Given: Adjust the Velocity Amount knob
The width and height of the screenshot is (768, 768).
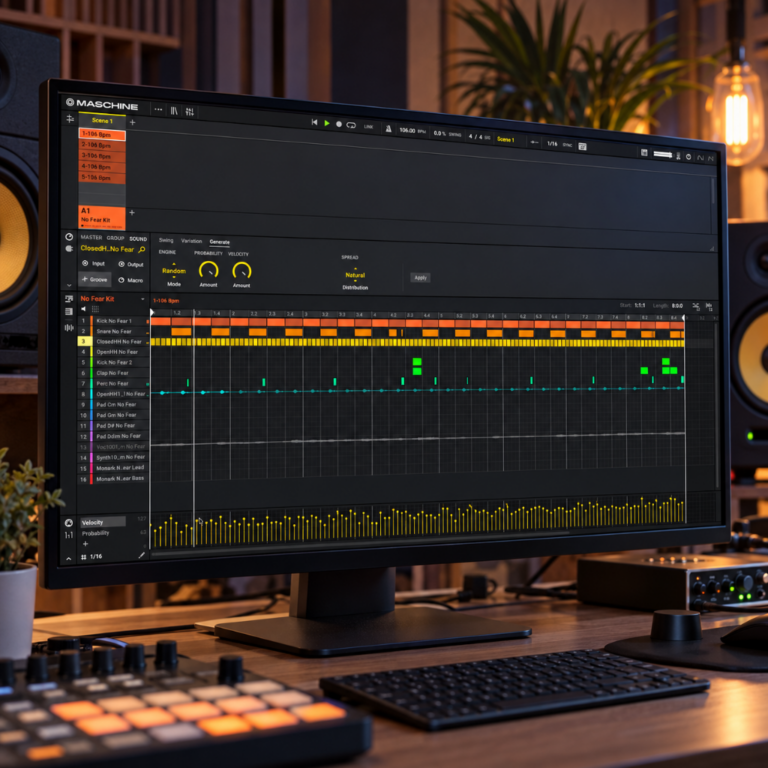Looking at the screenshot, I should 241,271.
